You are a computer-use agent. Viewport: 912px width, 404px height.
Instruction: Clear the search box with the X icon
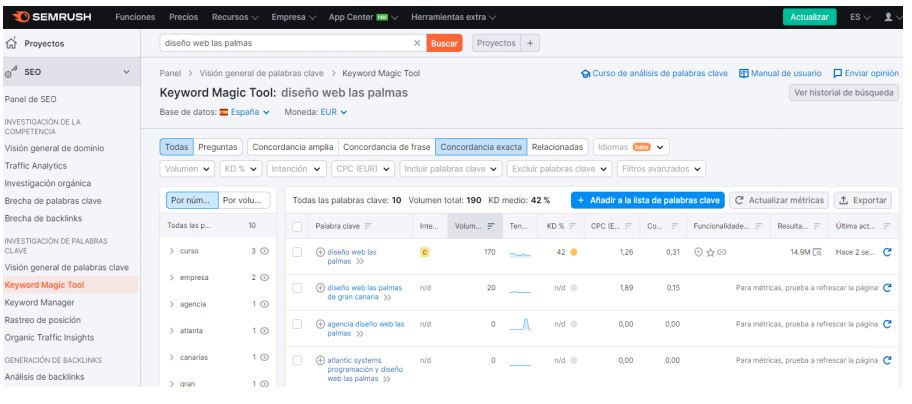click(x=416, y=43)
